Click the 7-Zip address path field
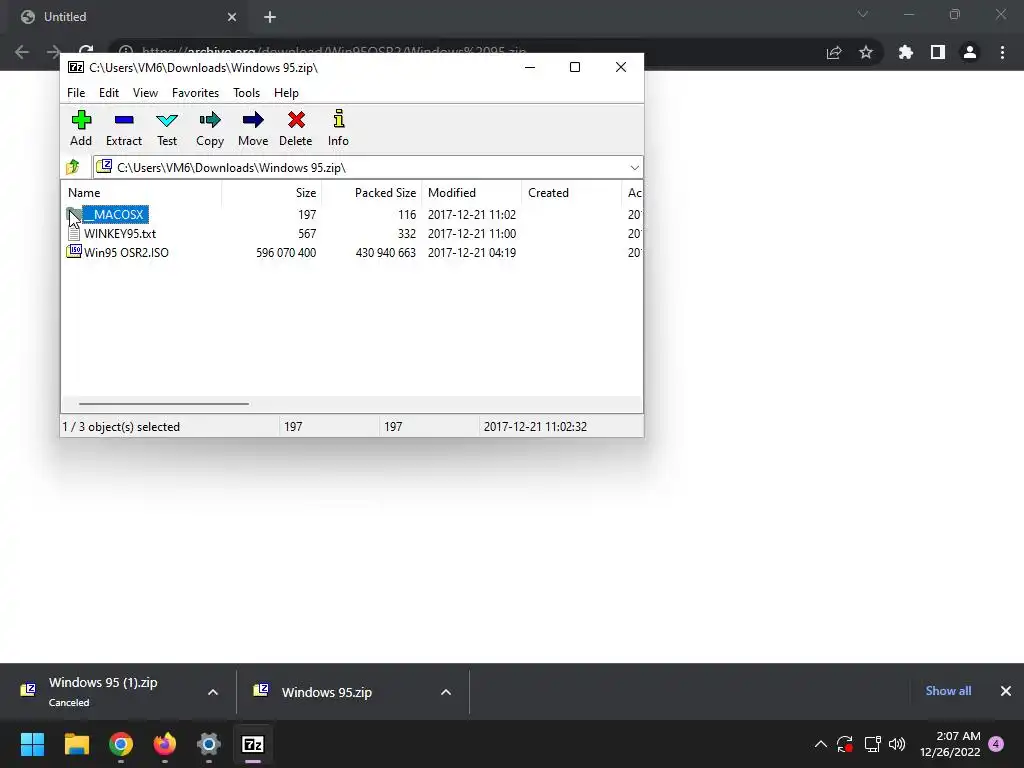The image size is (1024, 768). [x=368, y=168]
